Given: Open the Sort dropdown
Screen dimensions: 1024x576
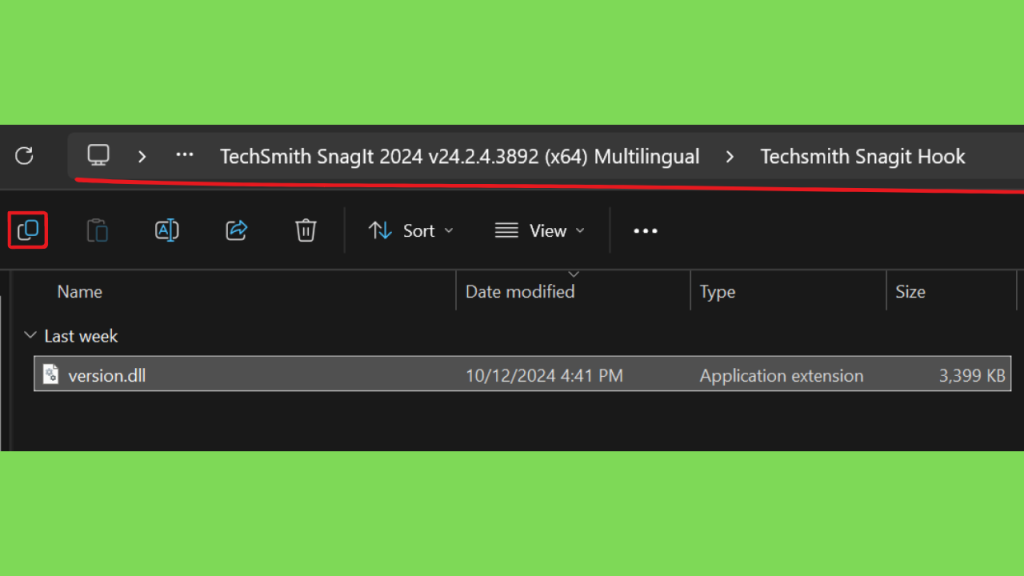Looking at the screenshot, I should coord(411,231).
